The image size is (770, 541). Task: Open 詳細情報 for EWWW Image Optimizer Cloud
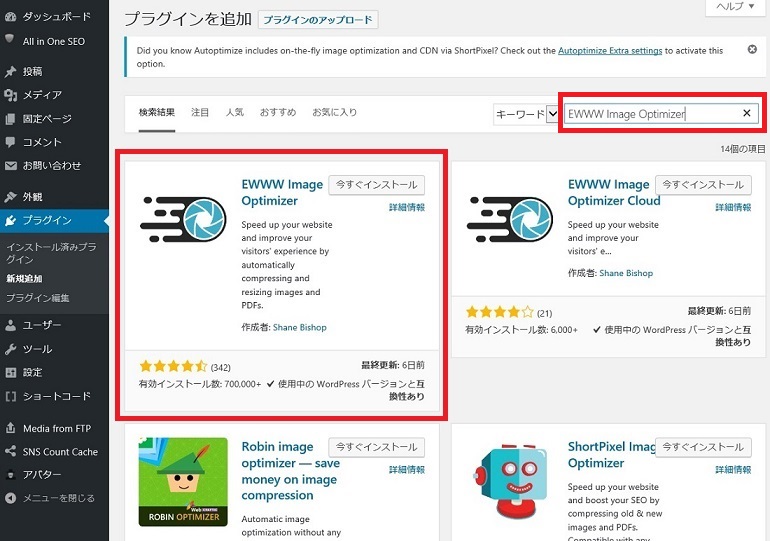pos(732,208)
